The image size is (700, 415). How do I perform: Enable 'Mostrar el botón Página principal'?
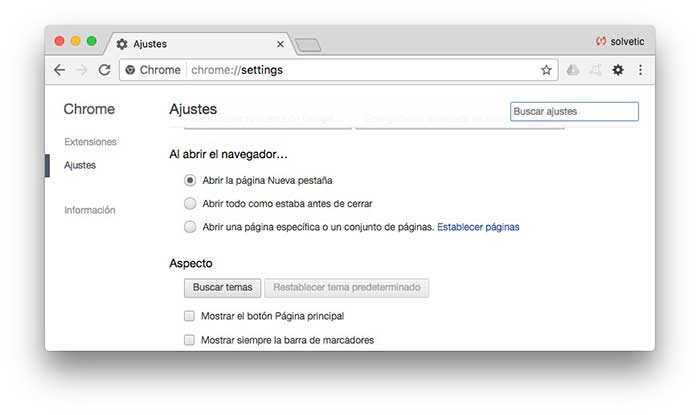(189, 316)
